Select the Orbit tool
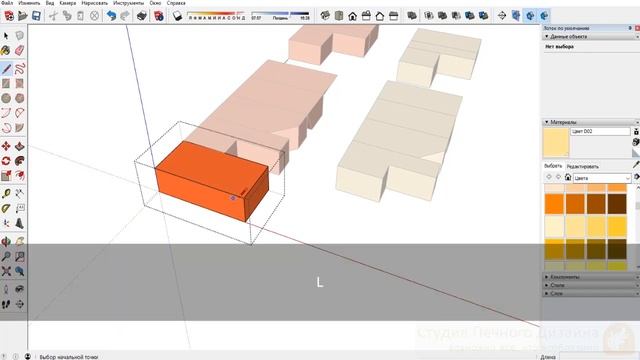The image size is (640, 360). pos(6,242)
